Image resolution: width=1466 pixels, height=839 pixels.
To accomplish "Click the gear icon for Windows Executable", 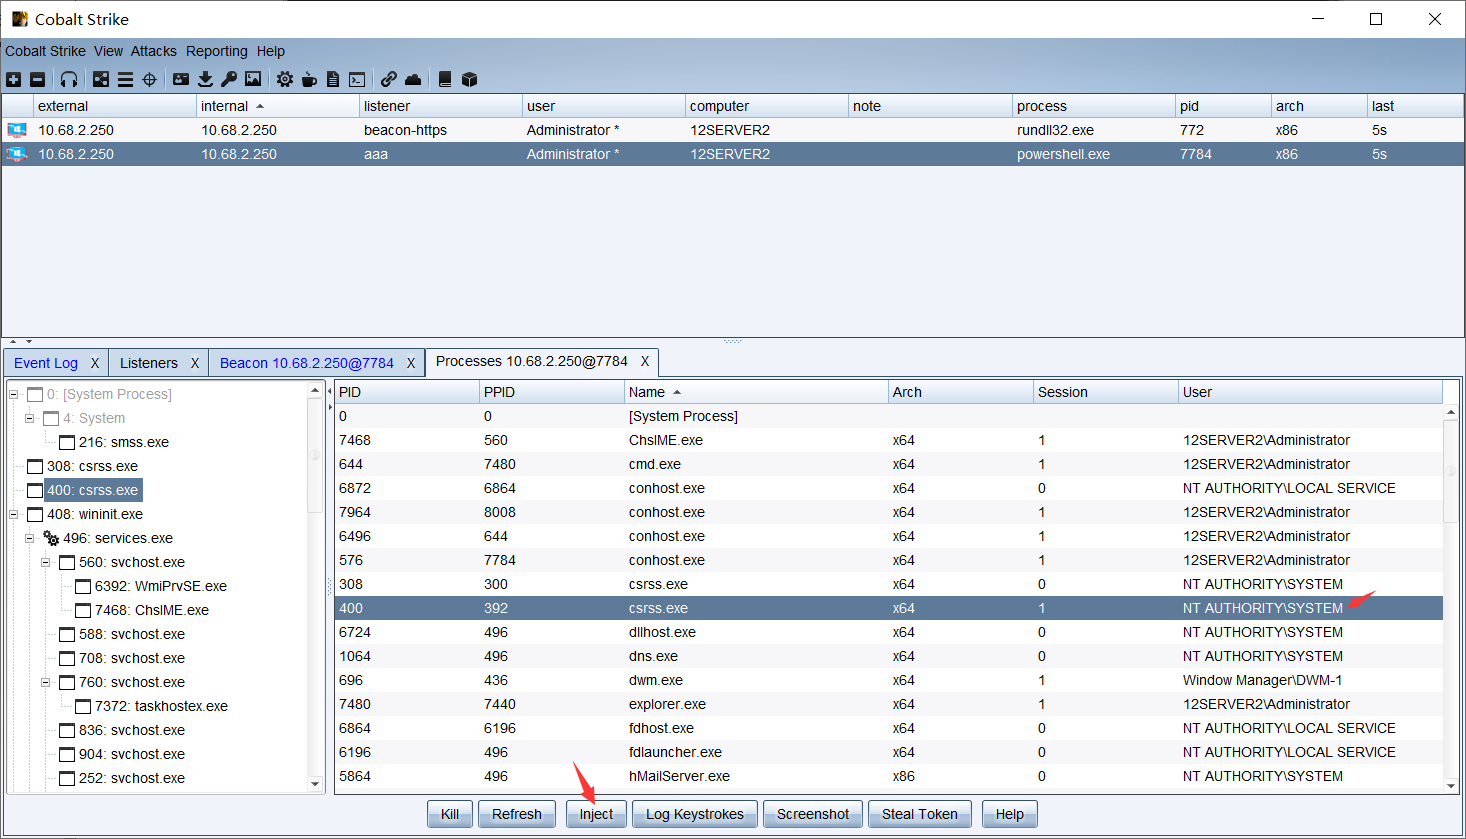I will coord(285,79).
